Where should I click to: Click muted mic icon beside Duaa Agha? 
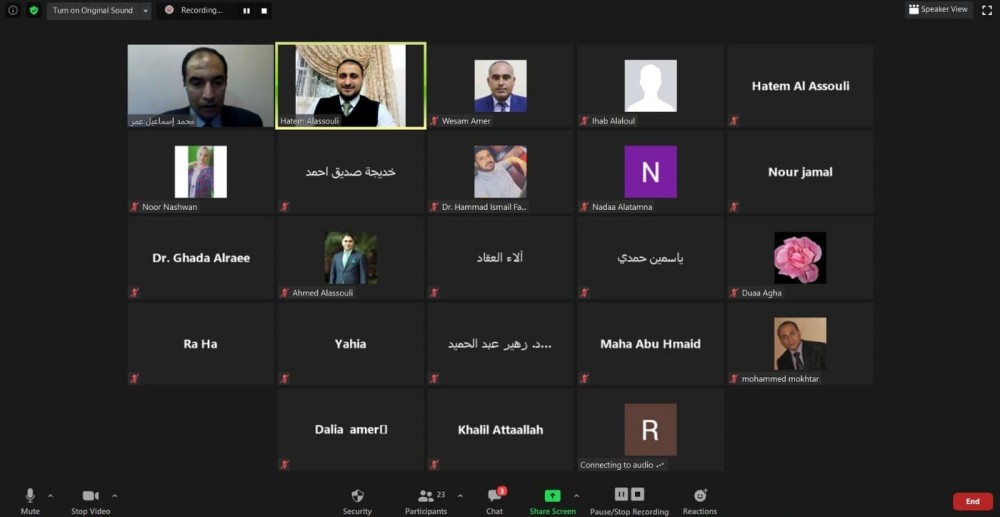(x=734, y=293)
